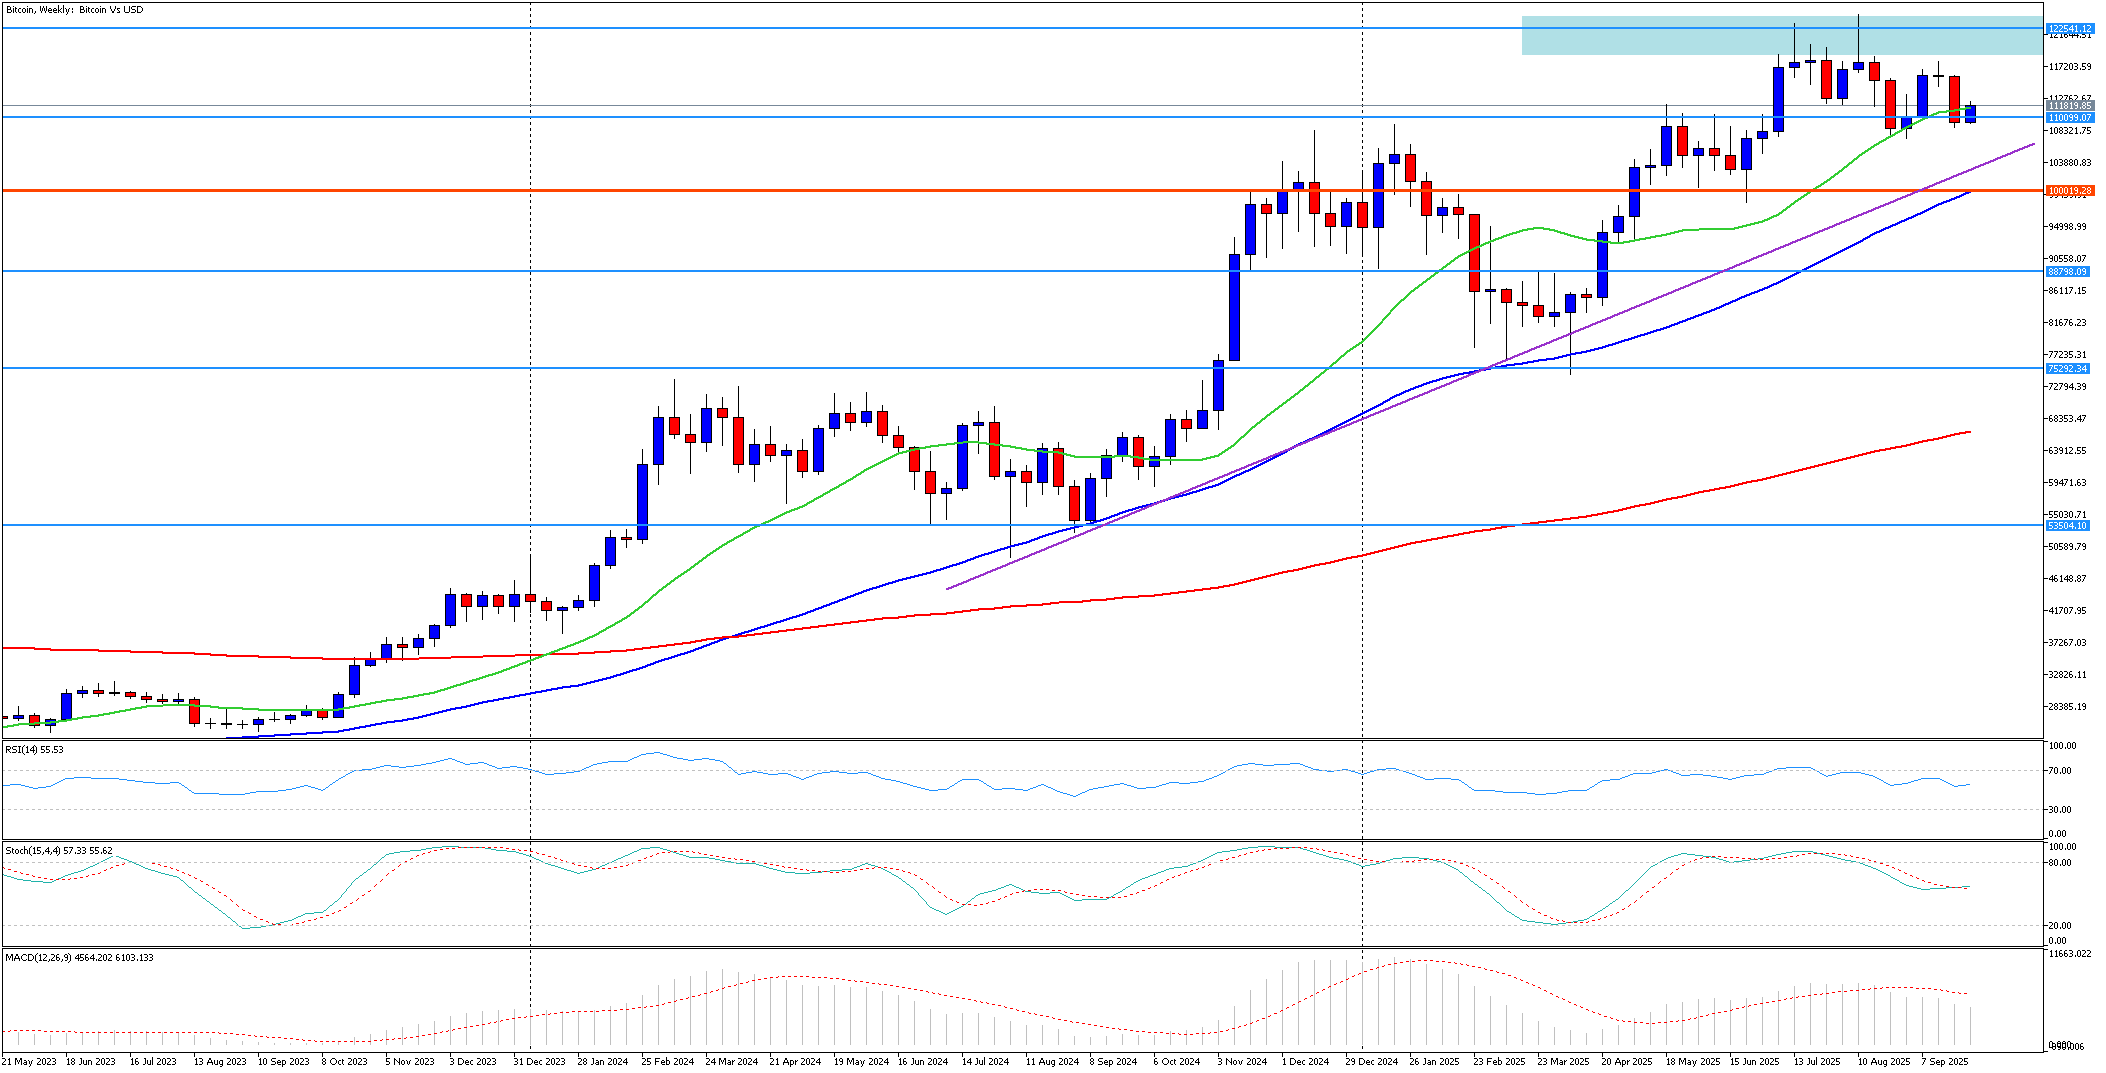
Task: Click the 21 Apr 2024 date label
Action: coord(795,1062)
